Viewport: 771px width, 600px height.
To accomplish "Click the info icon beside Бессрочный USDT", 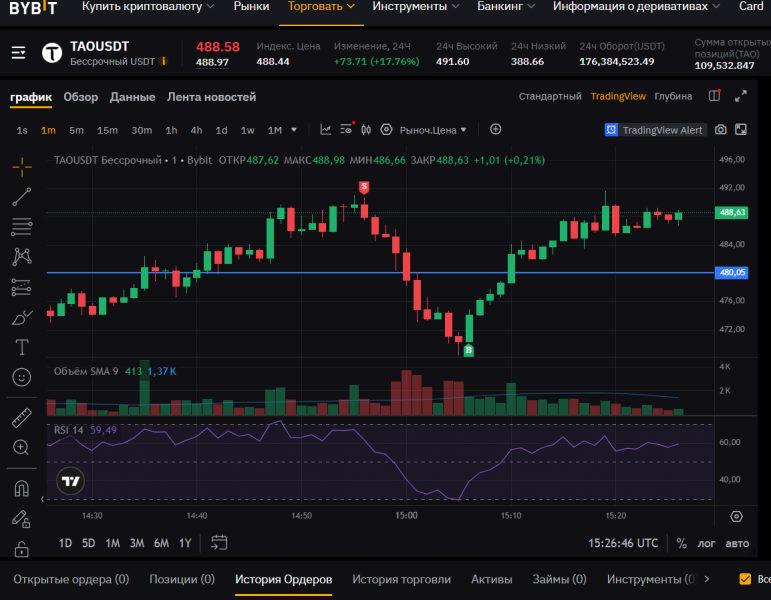I will point(164,61).
